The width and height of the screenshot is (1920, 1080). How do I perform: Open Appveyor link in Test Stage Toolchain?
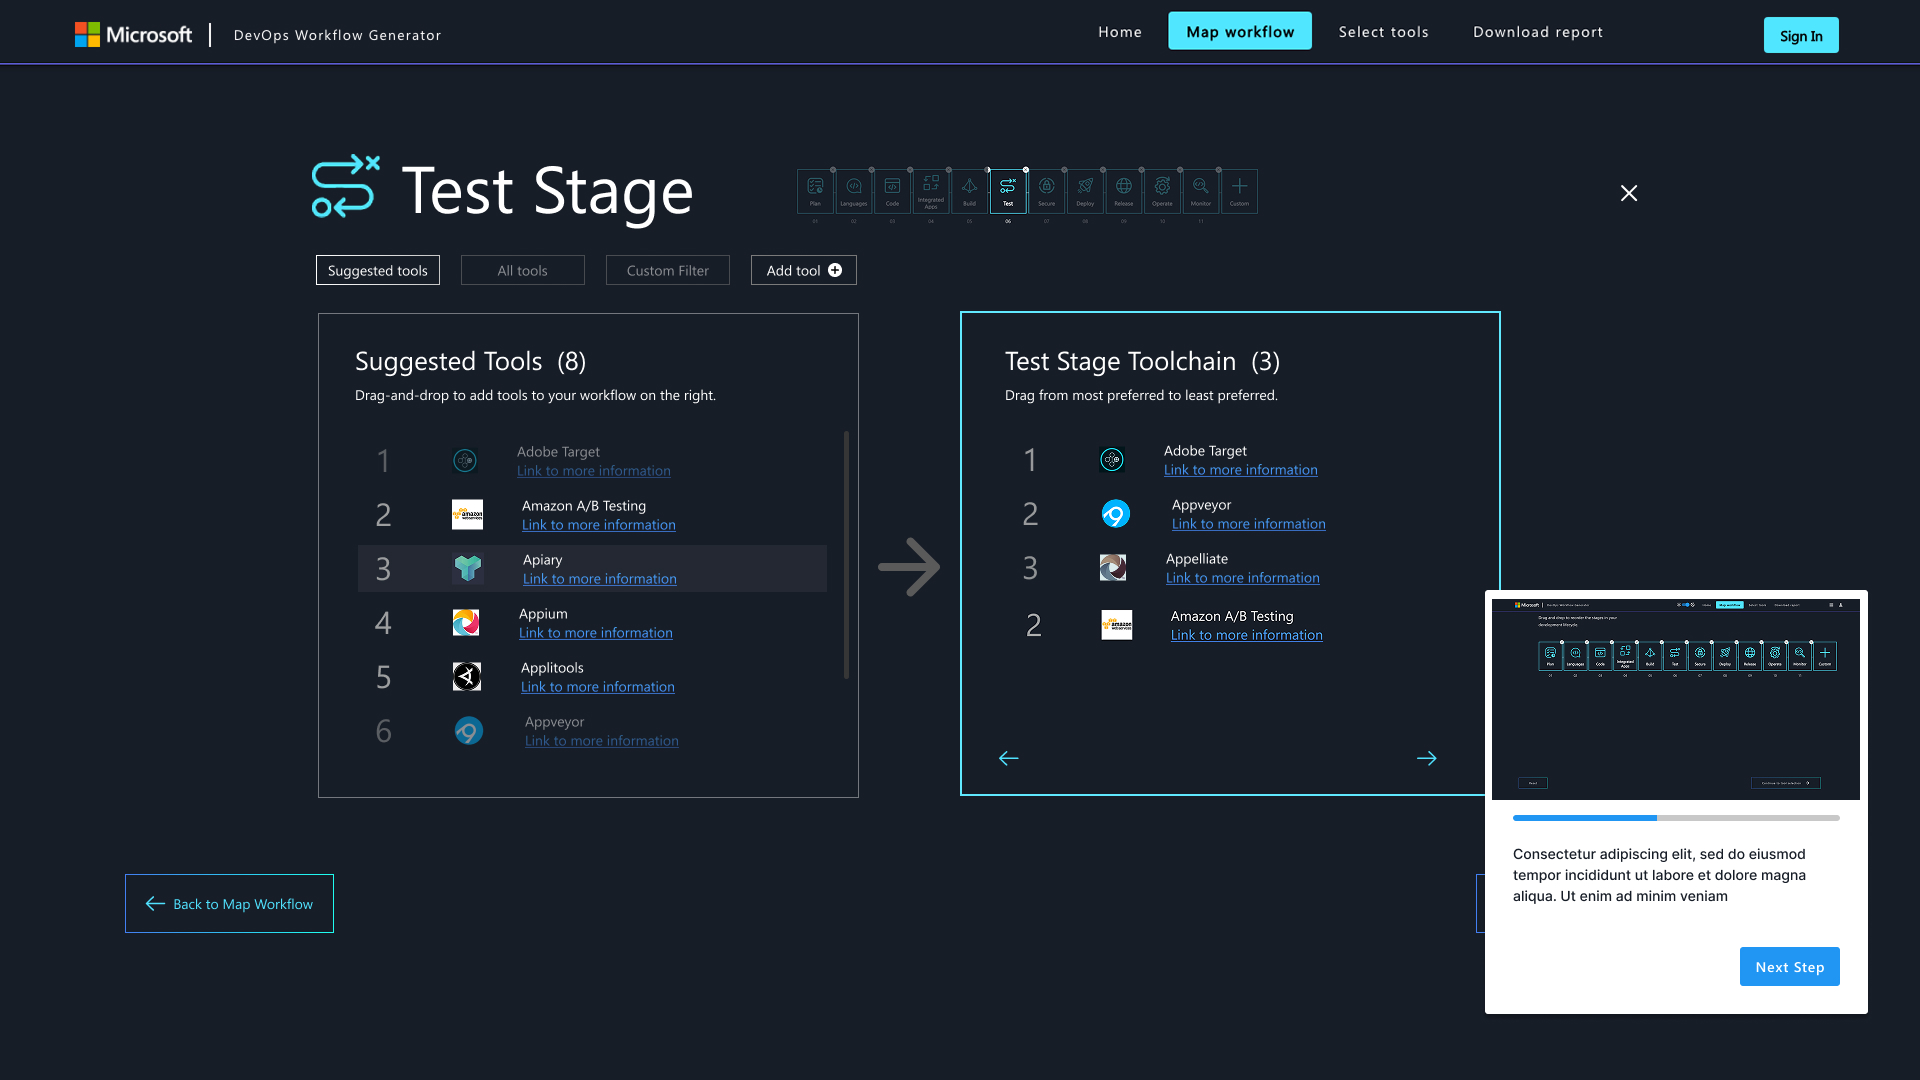point(1249,524)
